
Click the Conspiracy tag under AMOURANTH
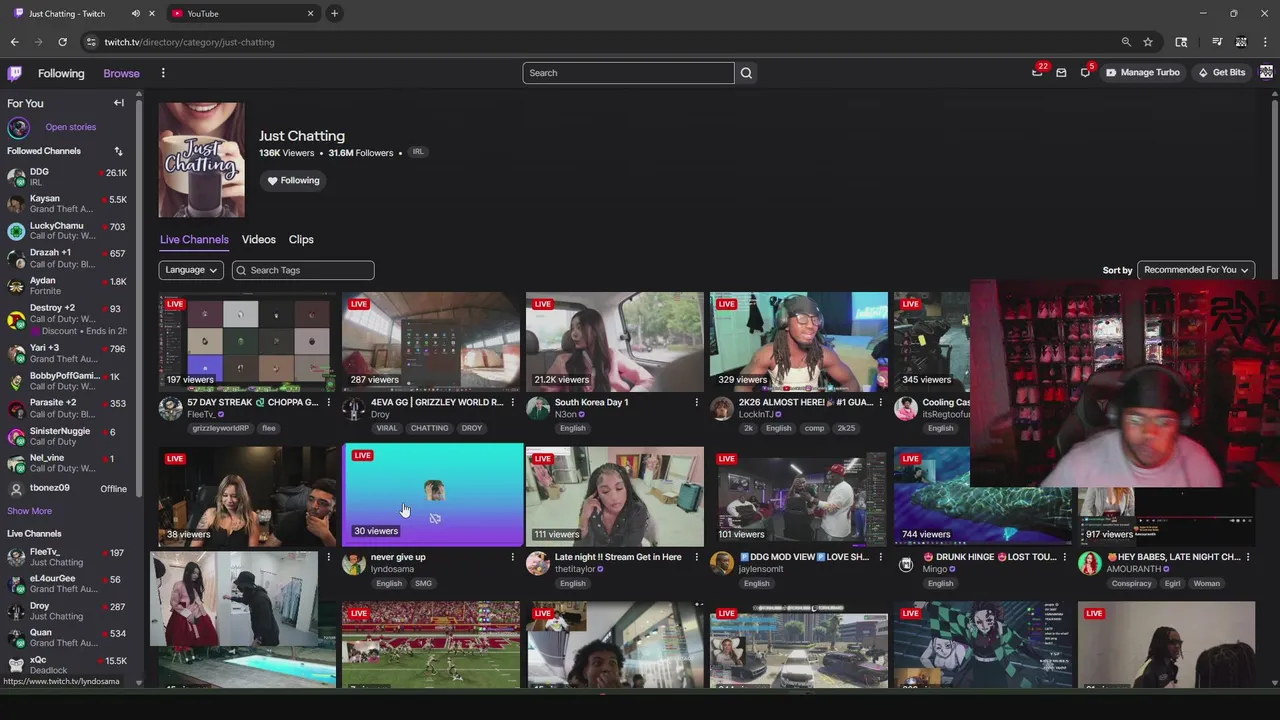pyautogui.click(x=1131, y=583)
